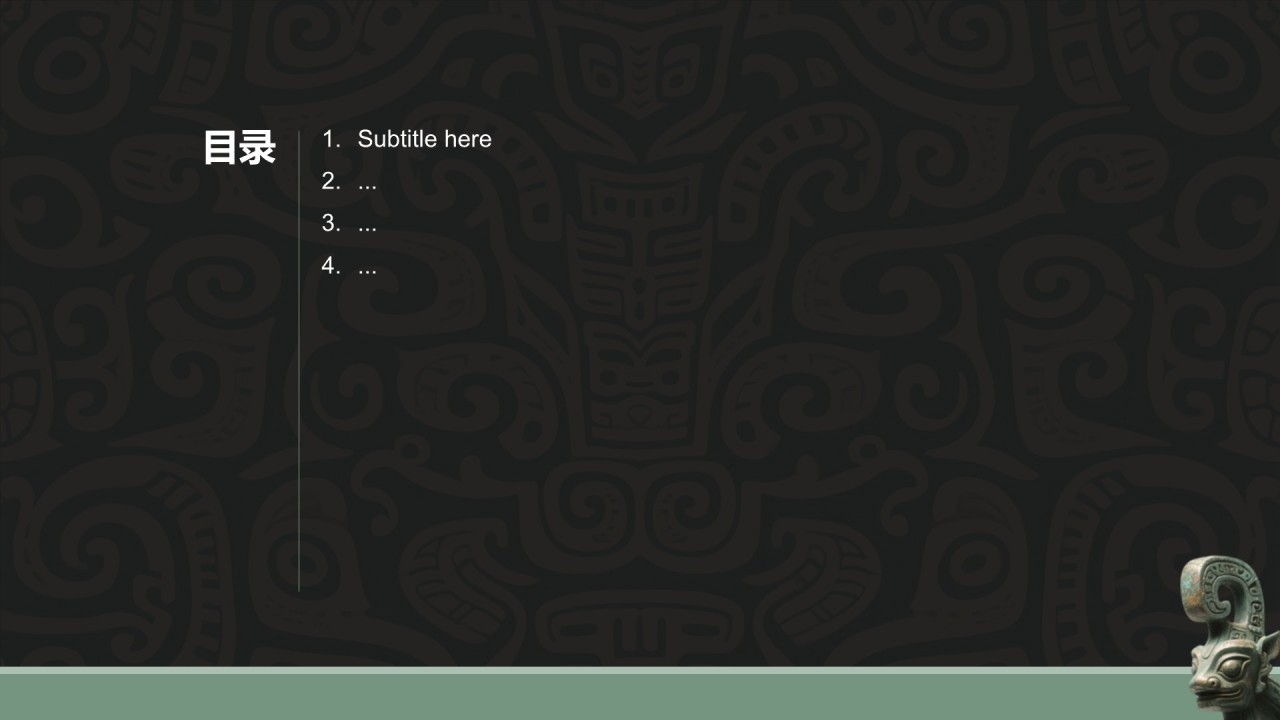
Task: Click the number "3." list marker
Action: coord(331,224)
